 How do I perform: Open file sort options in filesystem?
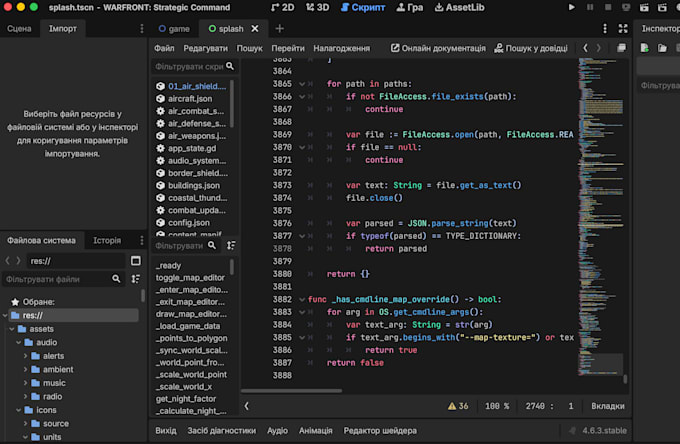click(136, 279)
